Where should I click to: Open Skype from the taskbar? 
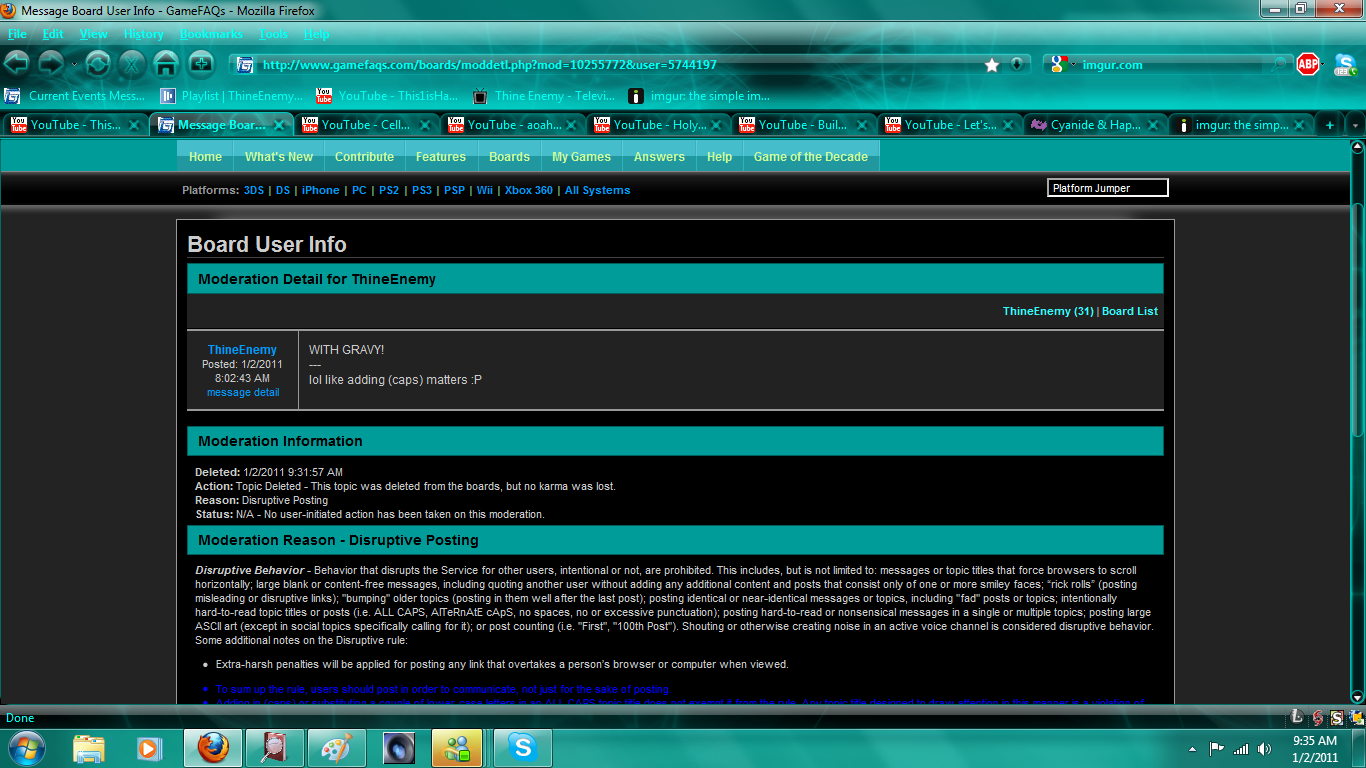521,747
